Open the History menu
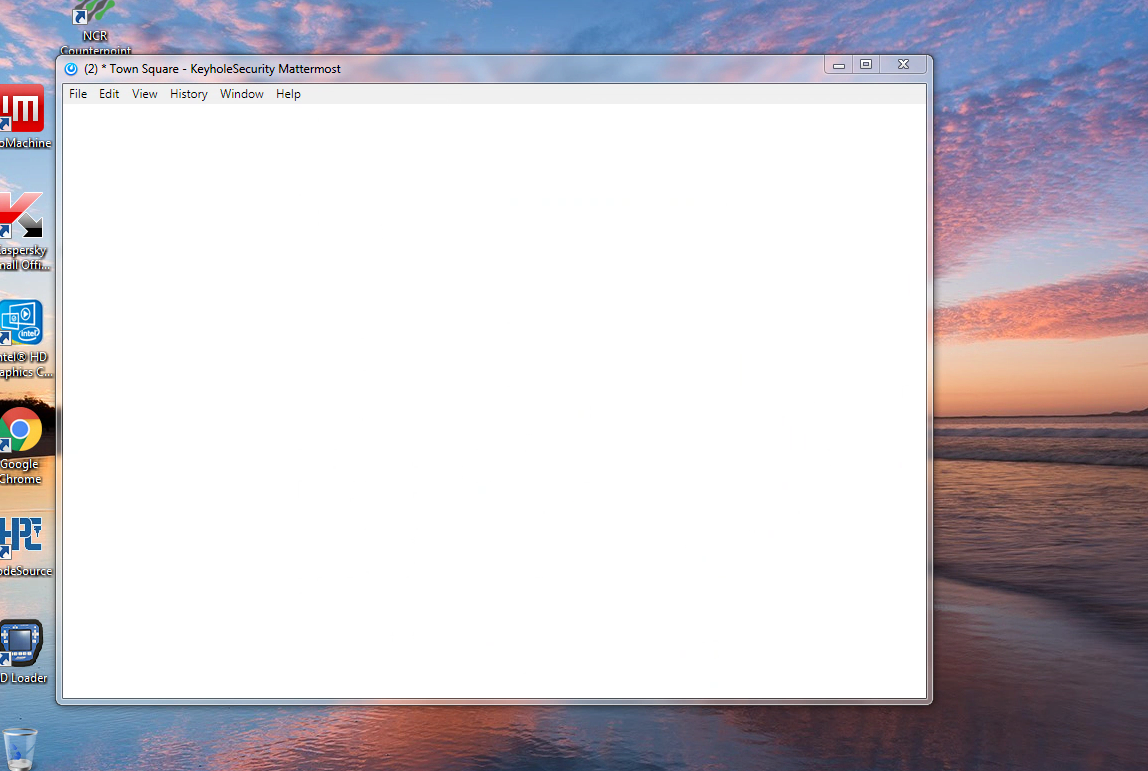The image size is (1148, 771). tap(189, 94)
